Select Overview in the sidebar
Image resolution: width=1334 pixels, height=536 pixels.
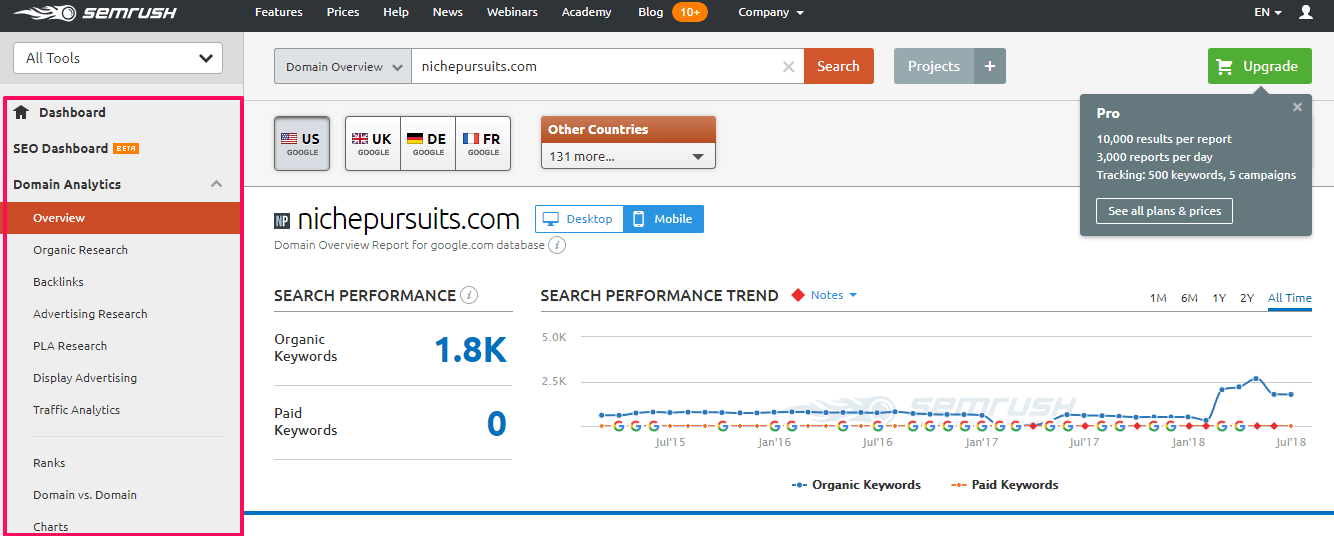click(x=122, y=218)
